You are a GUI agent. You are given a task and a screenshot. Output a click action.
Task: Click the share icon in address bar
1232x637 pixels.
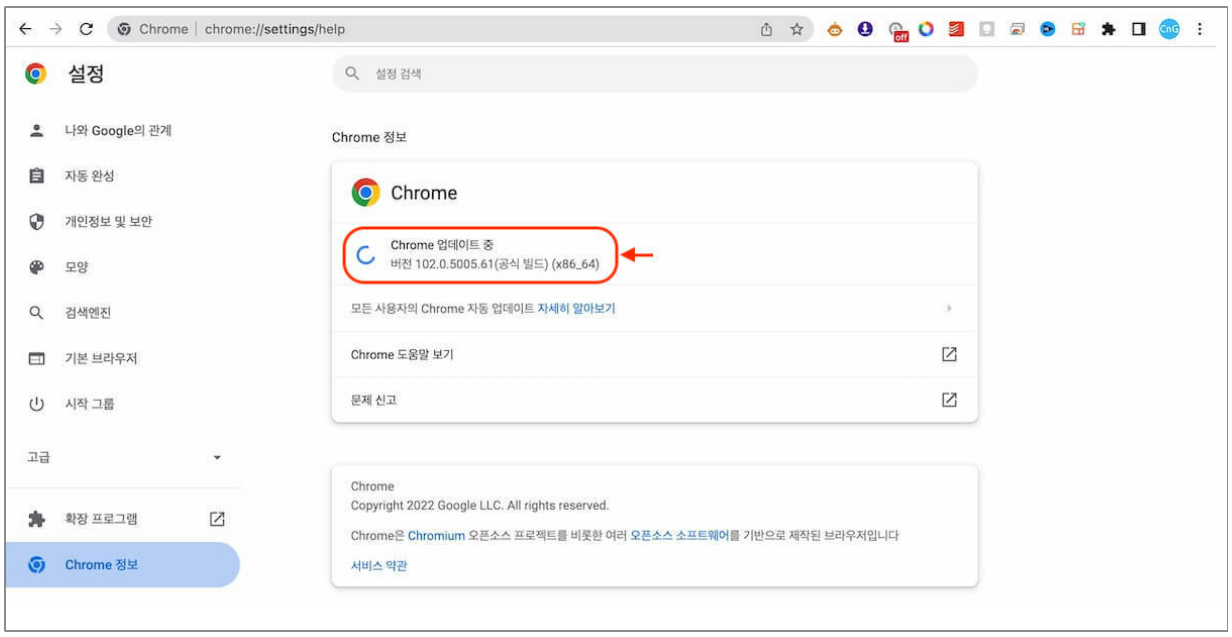pos(767,29)
